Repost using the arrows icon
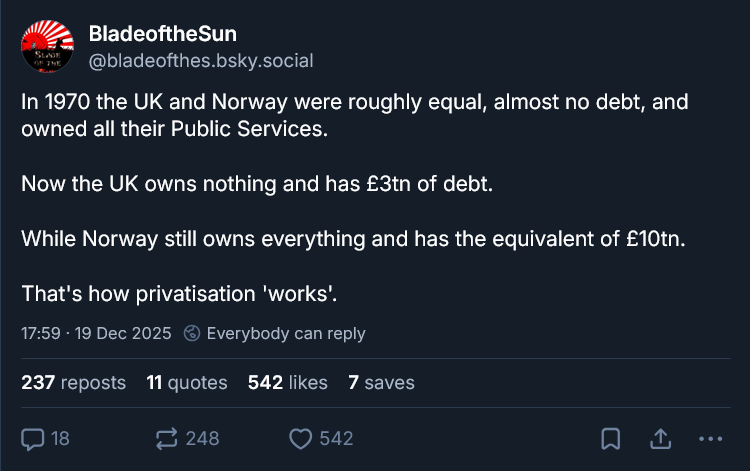750x471 pixels. click(x=167, y=438)
